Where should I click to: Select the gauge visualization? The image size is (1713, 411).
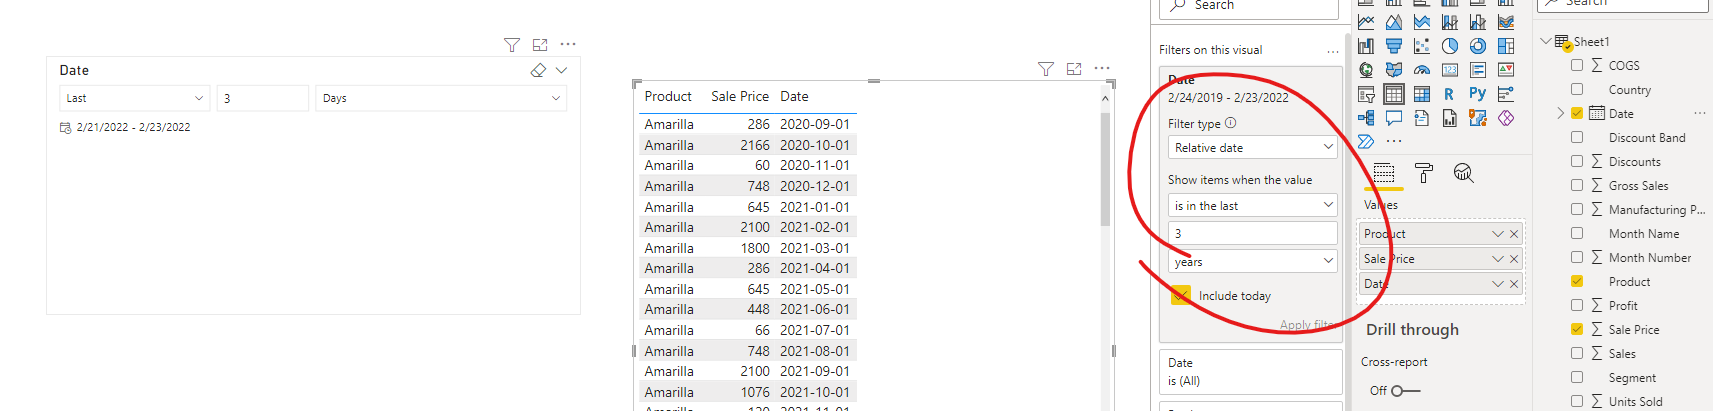point(1422,70)
